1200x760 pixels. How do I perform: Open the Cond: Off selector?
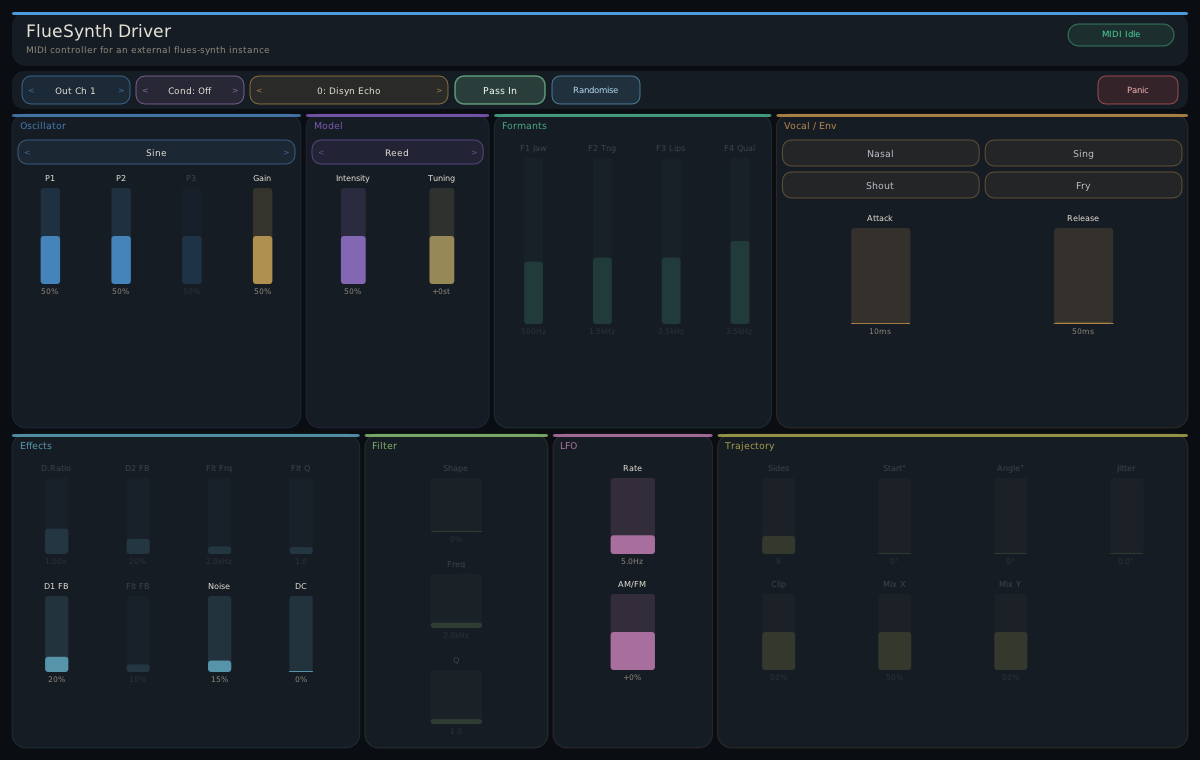(x=190, y=90)
